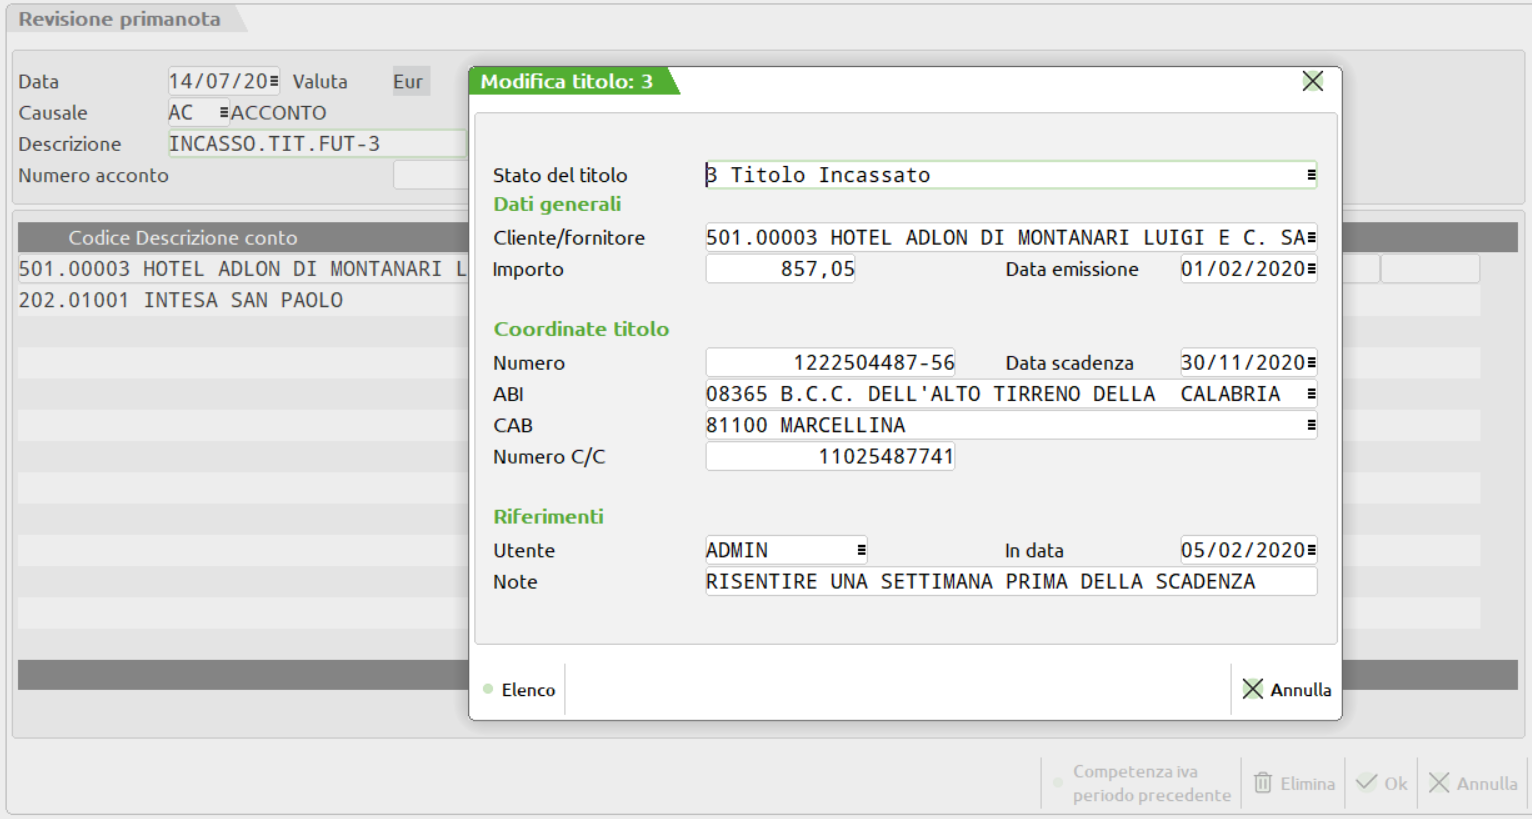This screenshot has height=819, width=1532.
Task: Open the Data emissione date picker
Action: click(1310, 269)
